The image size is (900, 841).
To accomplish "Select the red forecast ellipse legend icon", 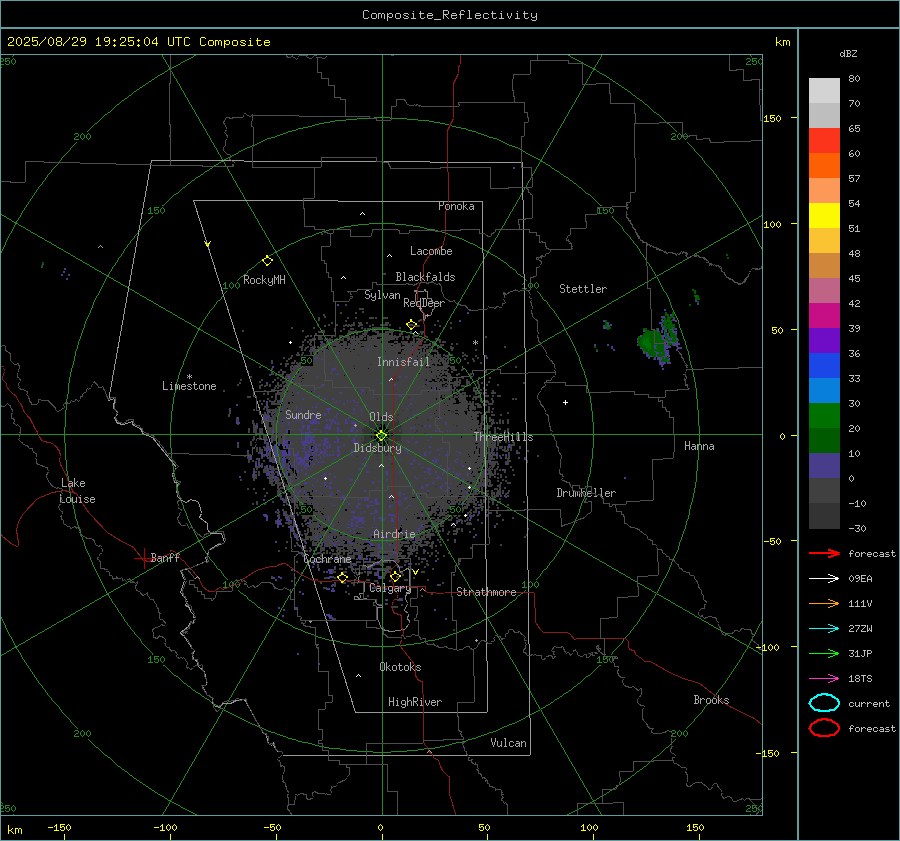I will click(824, 728).
